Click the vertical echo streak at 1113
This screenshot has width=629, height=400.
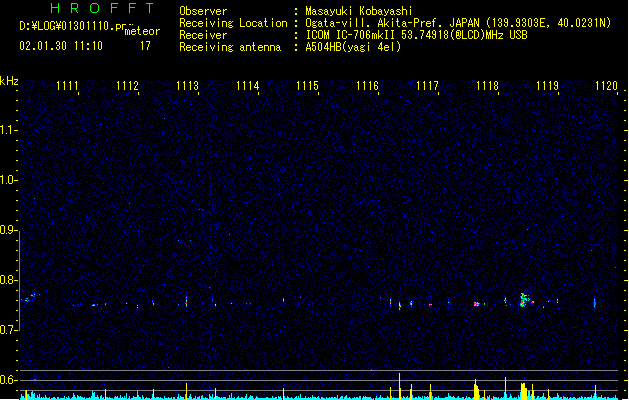tap(187, 300)
